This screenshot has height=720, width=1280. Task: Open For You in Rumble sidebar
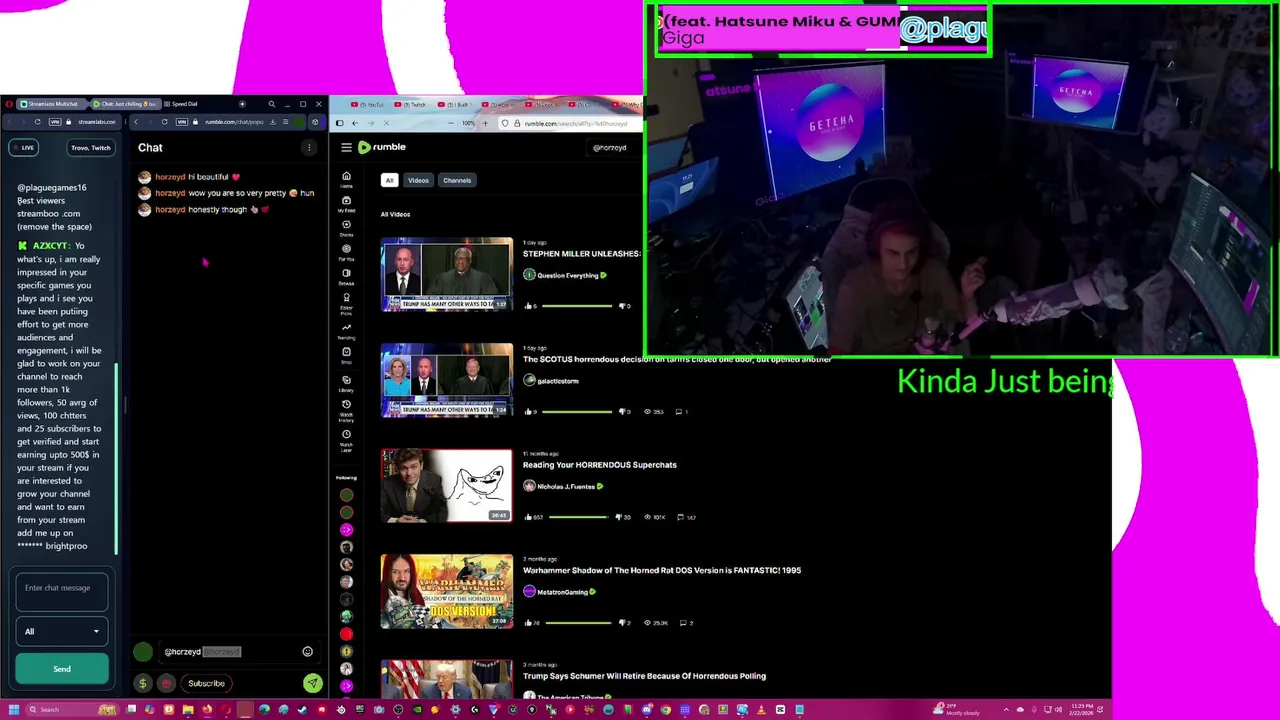[346, 252]
